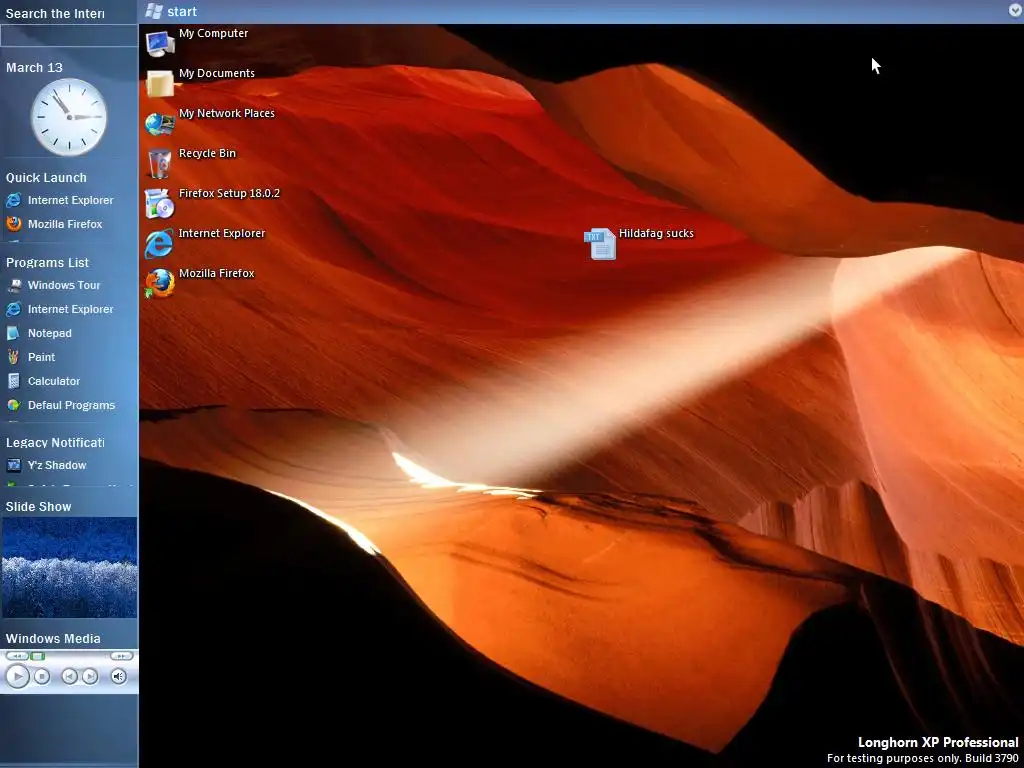Click the March 13 date text
The height and width of the screenshot is (768, 1024).
click(34, 67)
